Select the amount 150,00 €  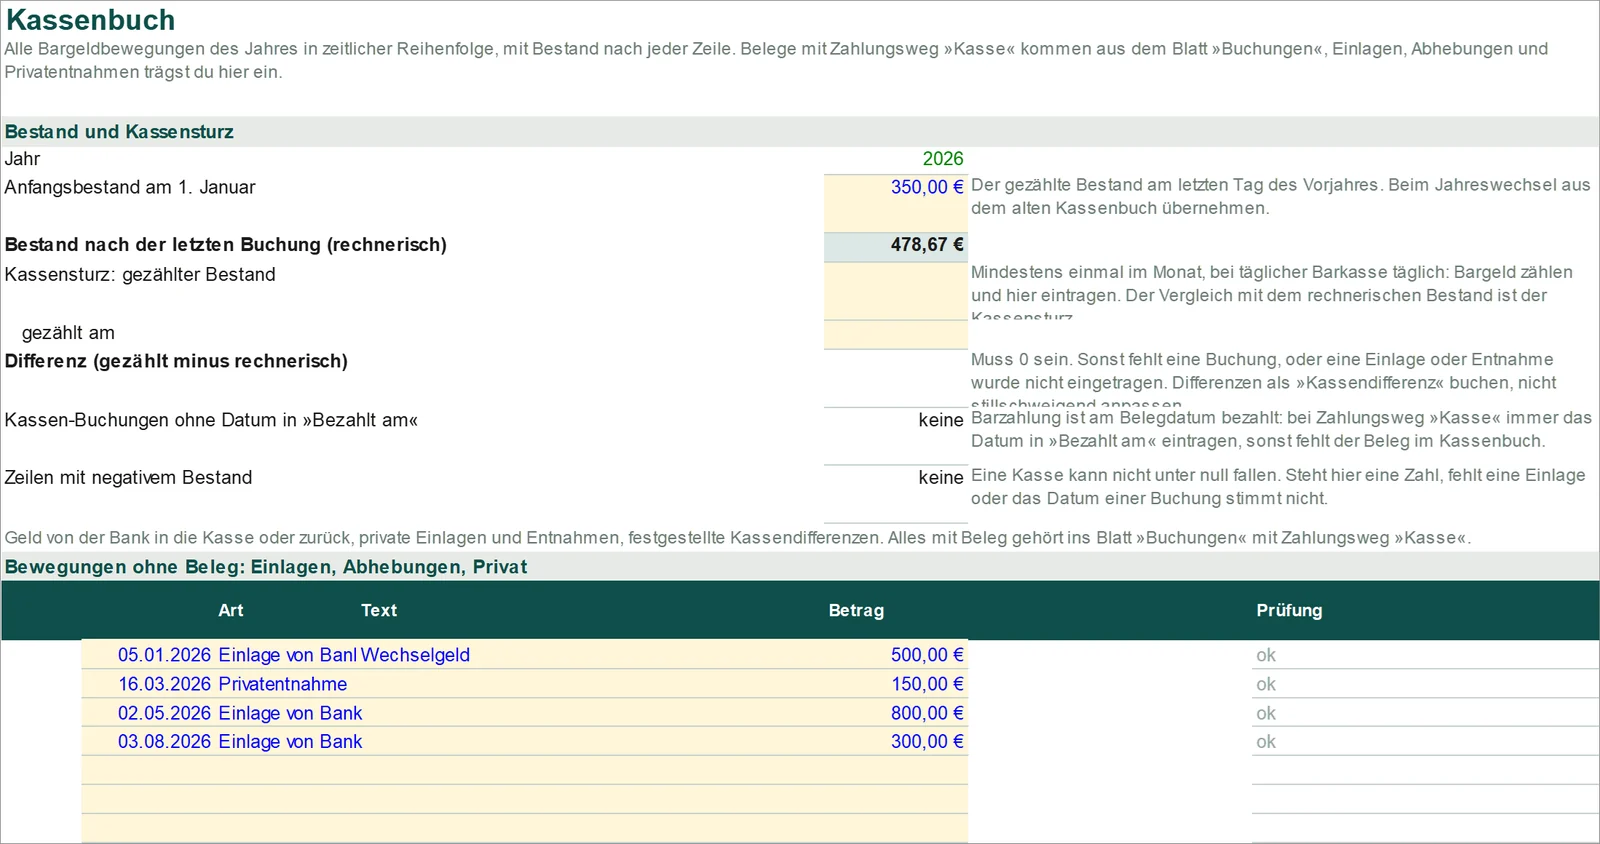click(x=927, y=684)
